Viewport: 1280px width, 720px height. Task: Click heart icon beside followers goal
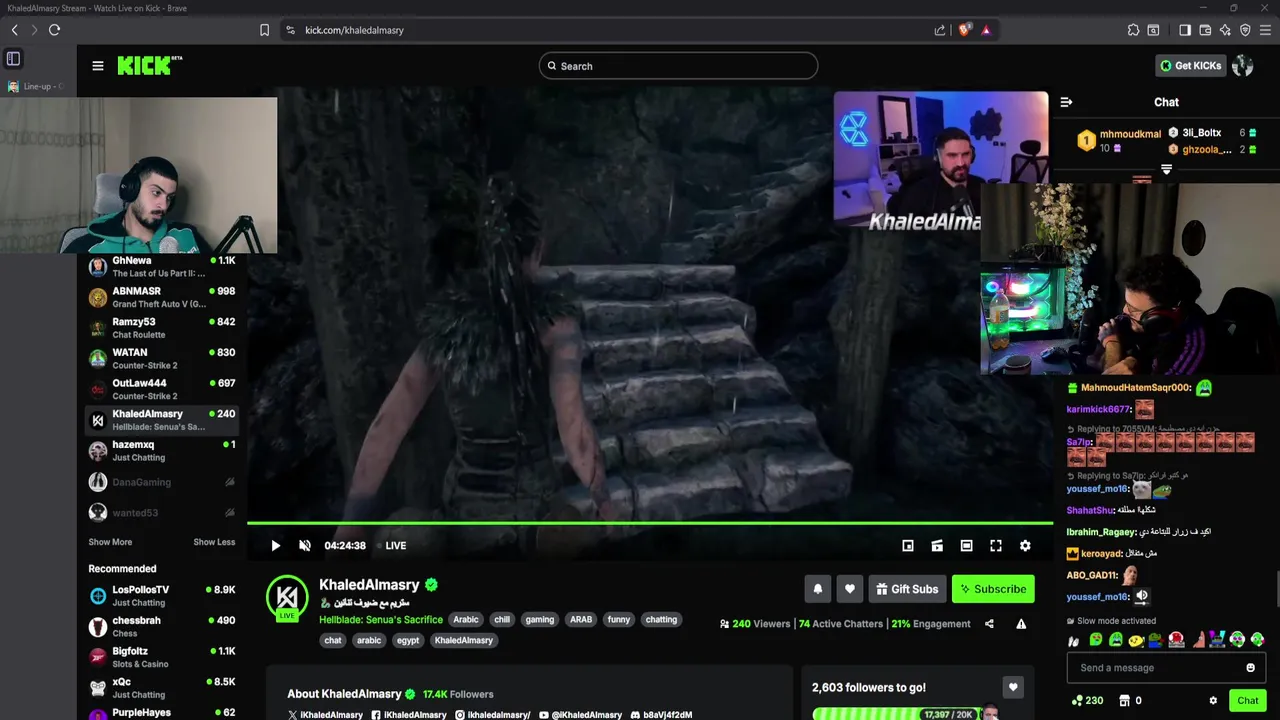pyautogui.click(x=1013, y=688)
